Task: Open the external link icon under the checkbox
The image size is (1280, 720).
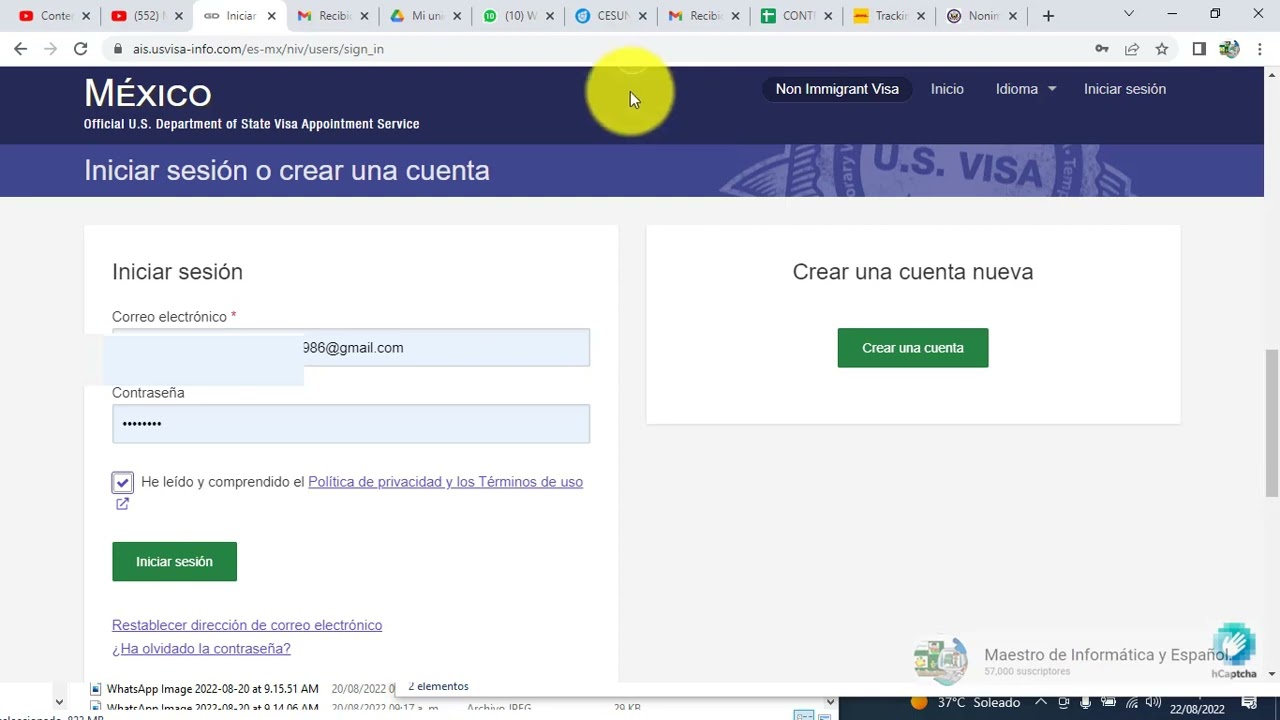Action: point(122,504)
